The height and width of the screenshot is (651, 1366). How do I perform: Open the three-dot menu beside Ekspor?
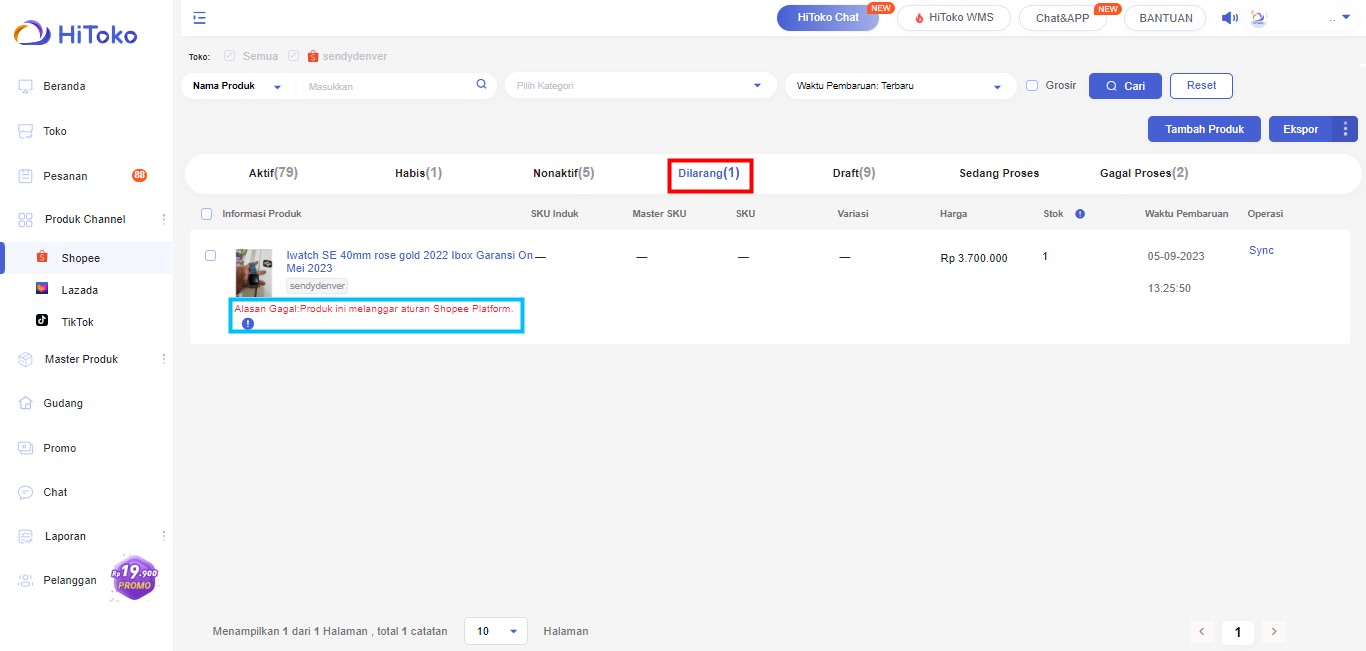pos(1345,129)
